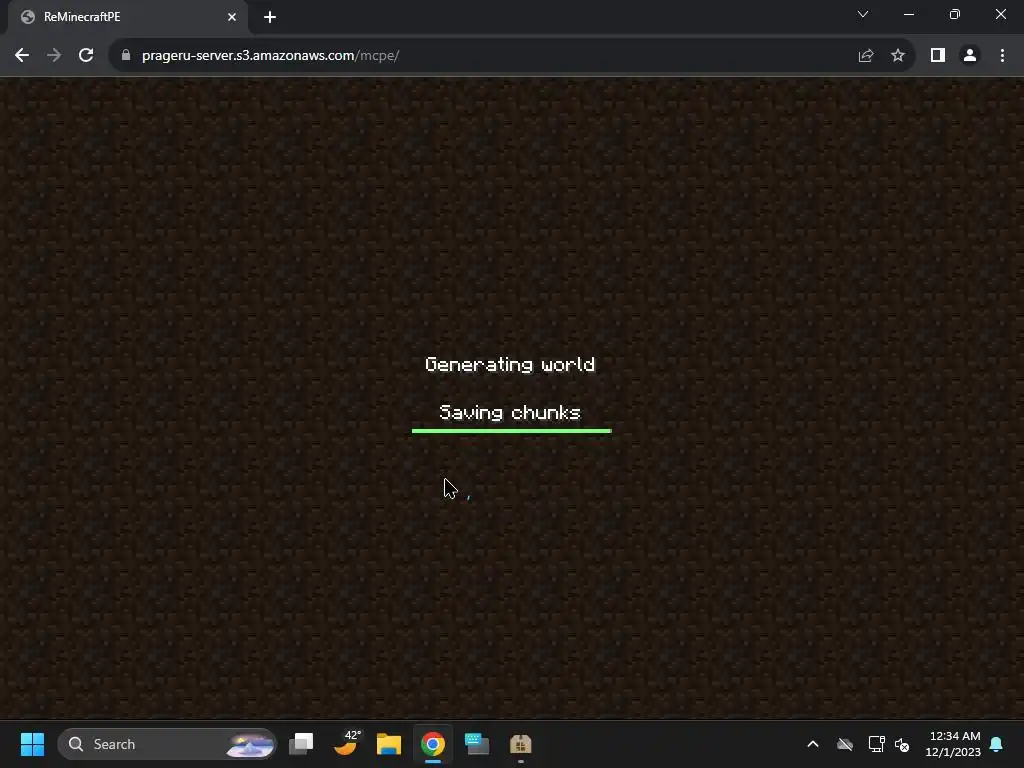Open network display tray icon
This screenshot has width=1024, height=768.
(x=876, y=744)
